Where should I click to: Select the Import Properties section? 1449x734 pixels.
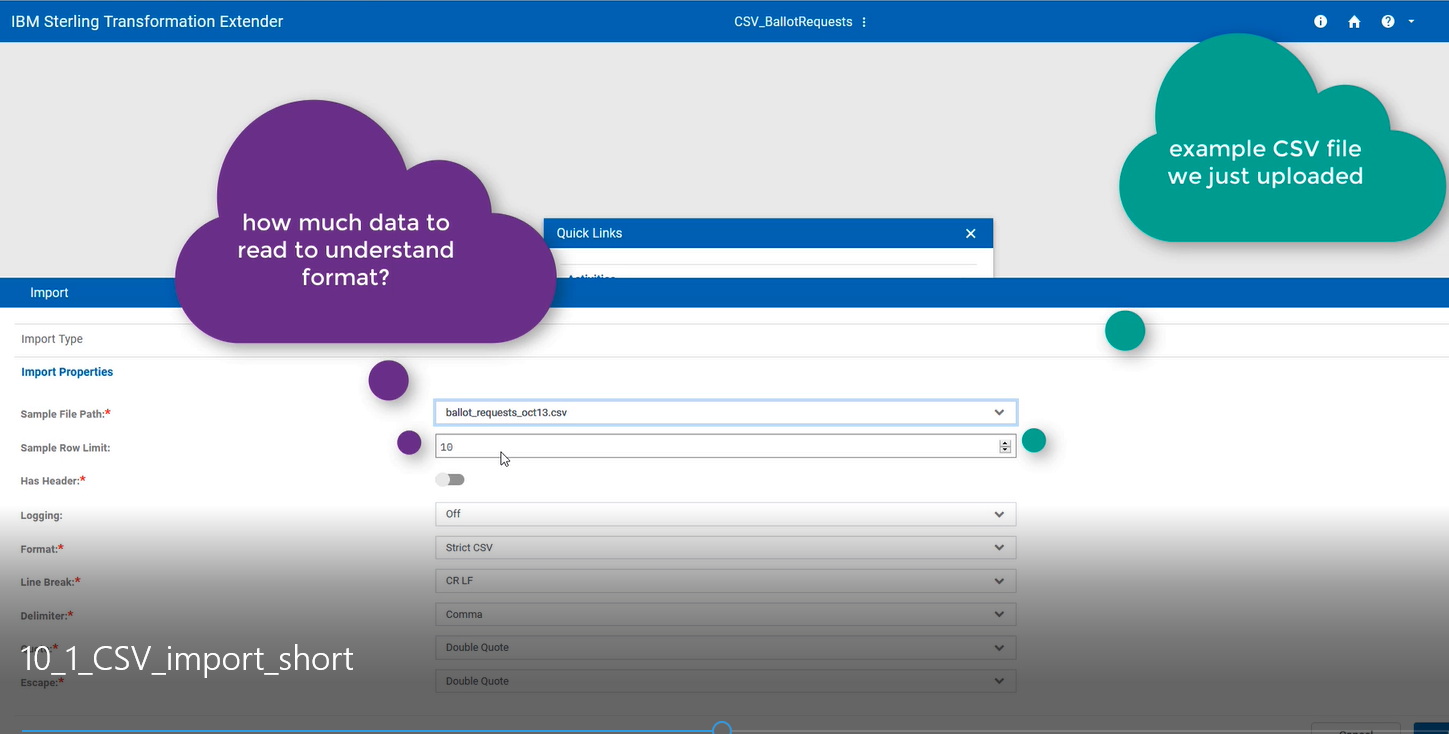coord(67,371)
